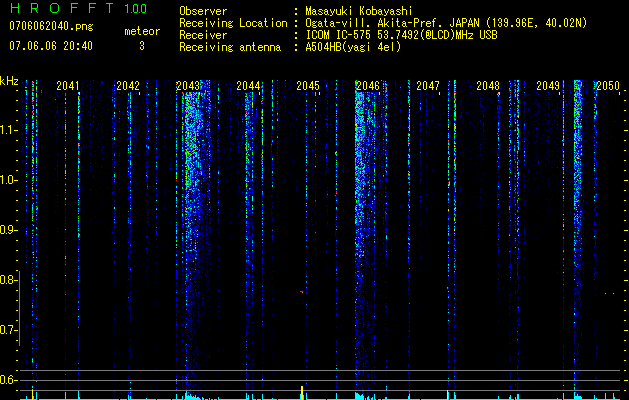Click the 2045 time marker
This screenshot has width=629, height=400.
308,86
